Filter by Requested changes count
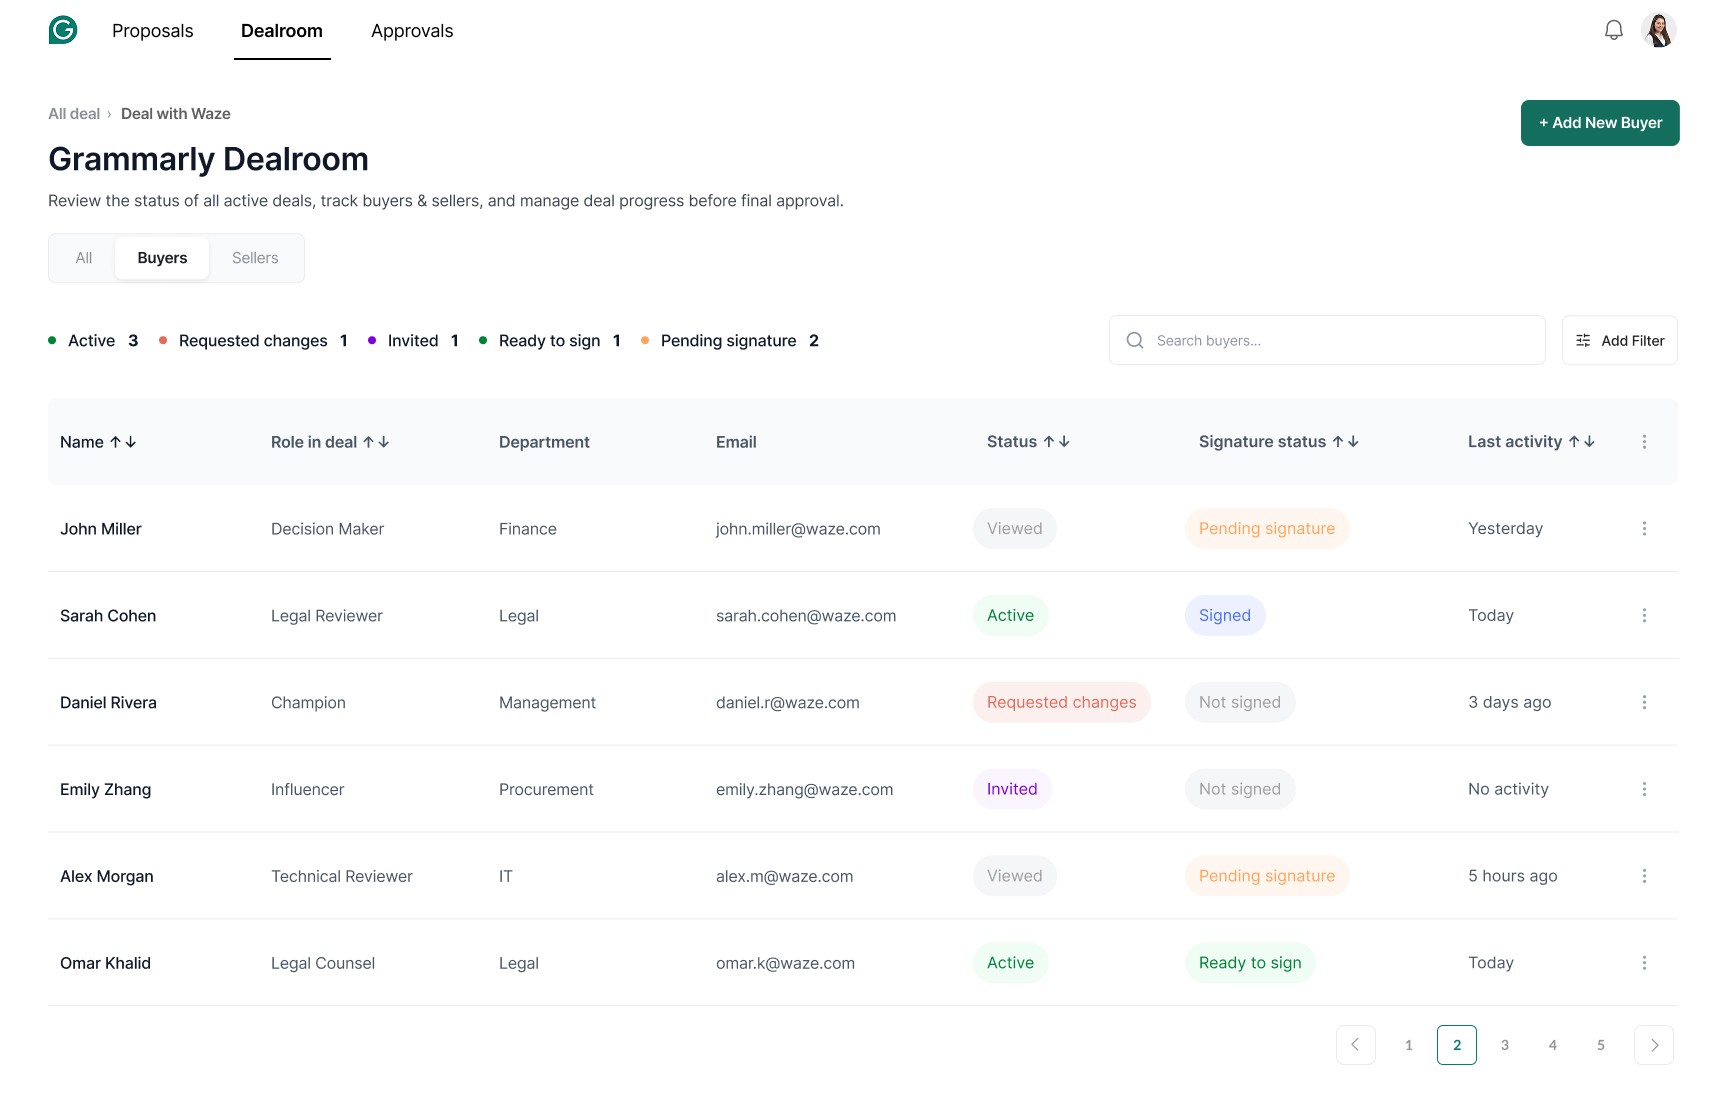1728x1117 pixels. tap(254, 341)
